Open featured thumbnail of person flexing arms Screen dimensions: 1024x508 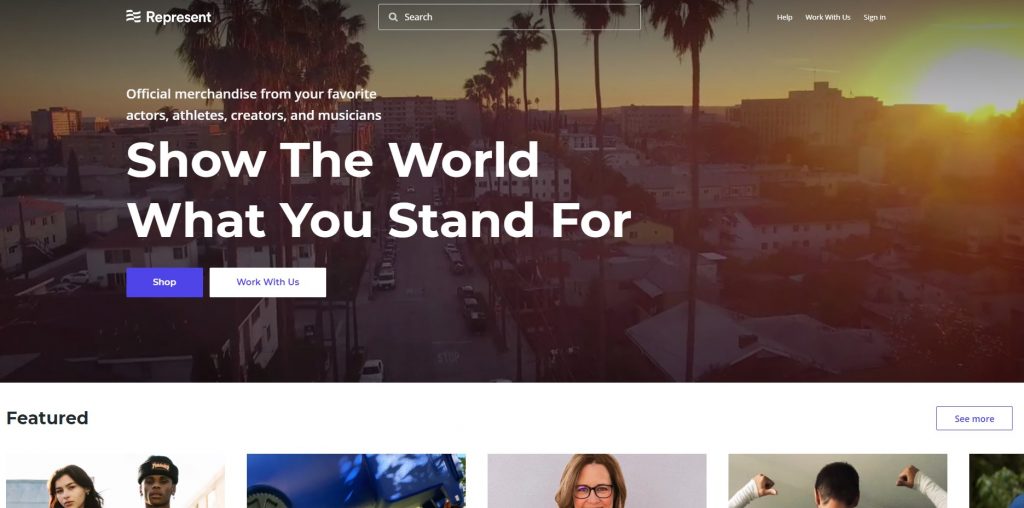pos(838,481)
